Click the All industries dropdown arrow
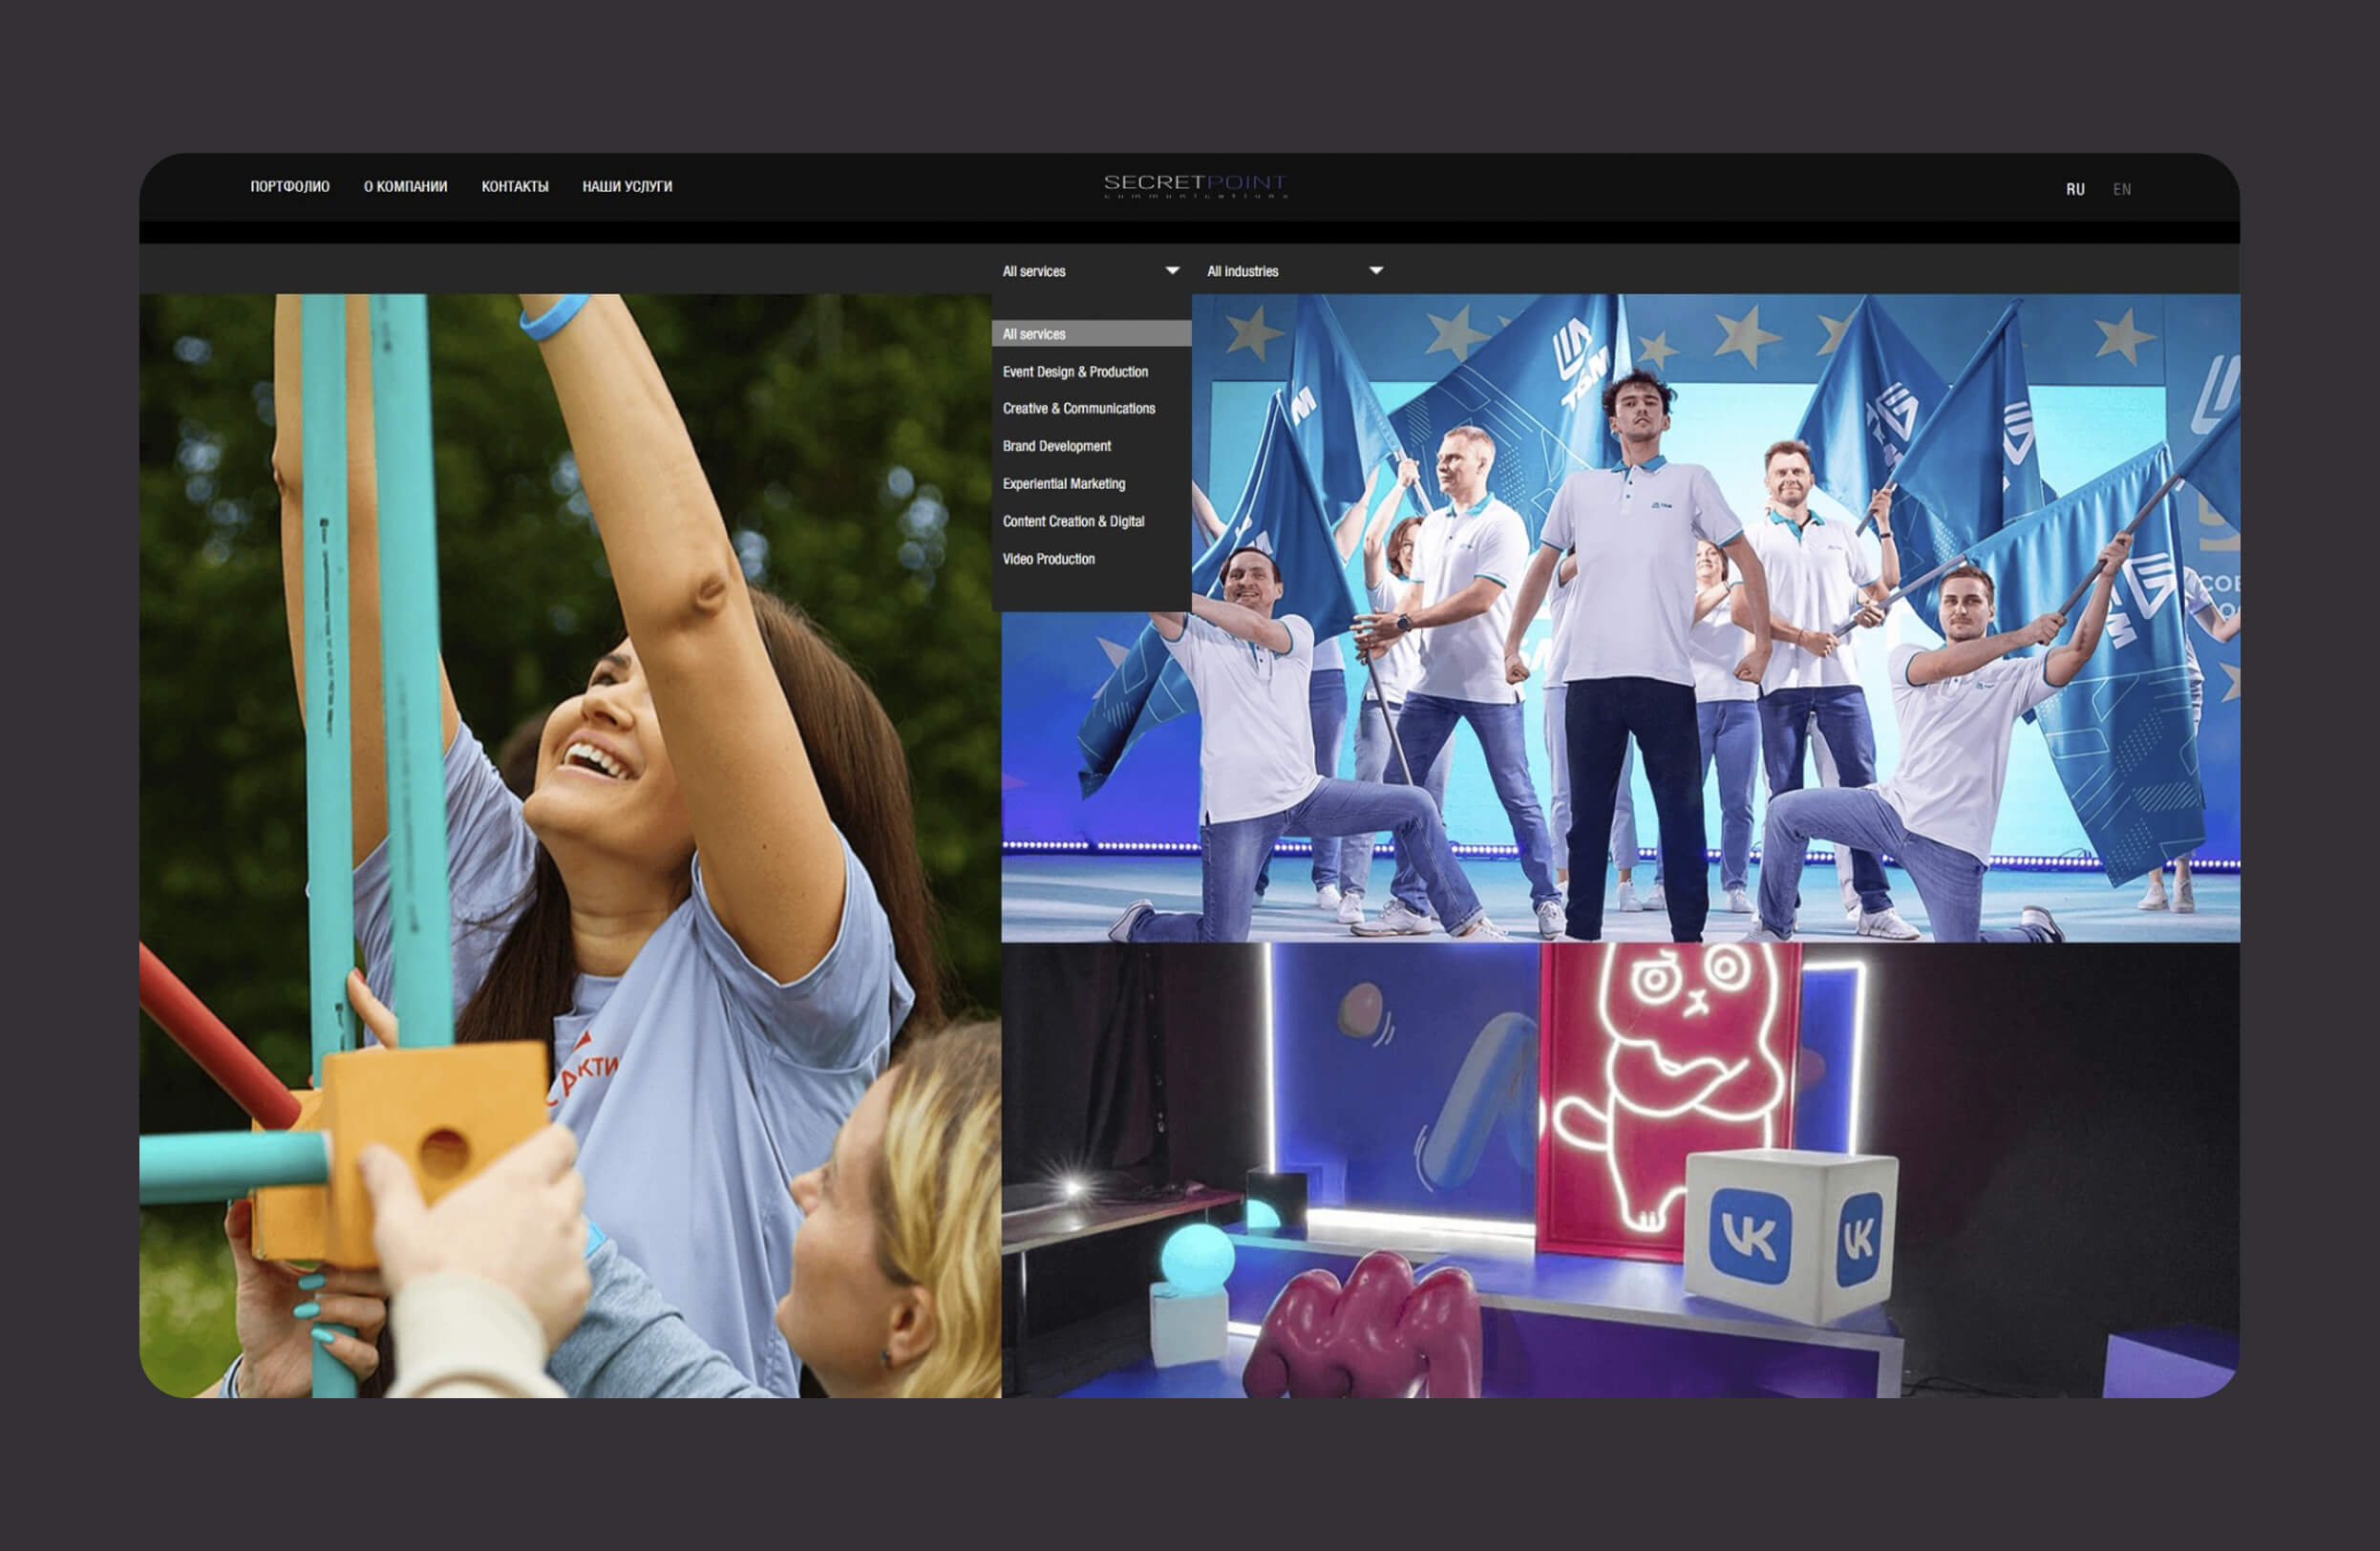This screenshot has width=2380, height=1551. tap(1376, 271)
